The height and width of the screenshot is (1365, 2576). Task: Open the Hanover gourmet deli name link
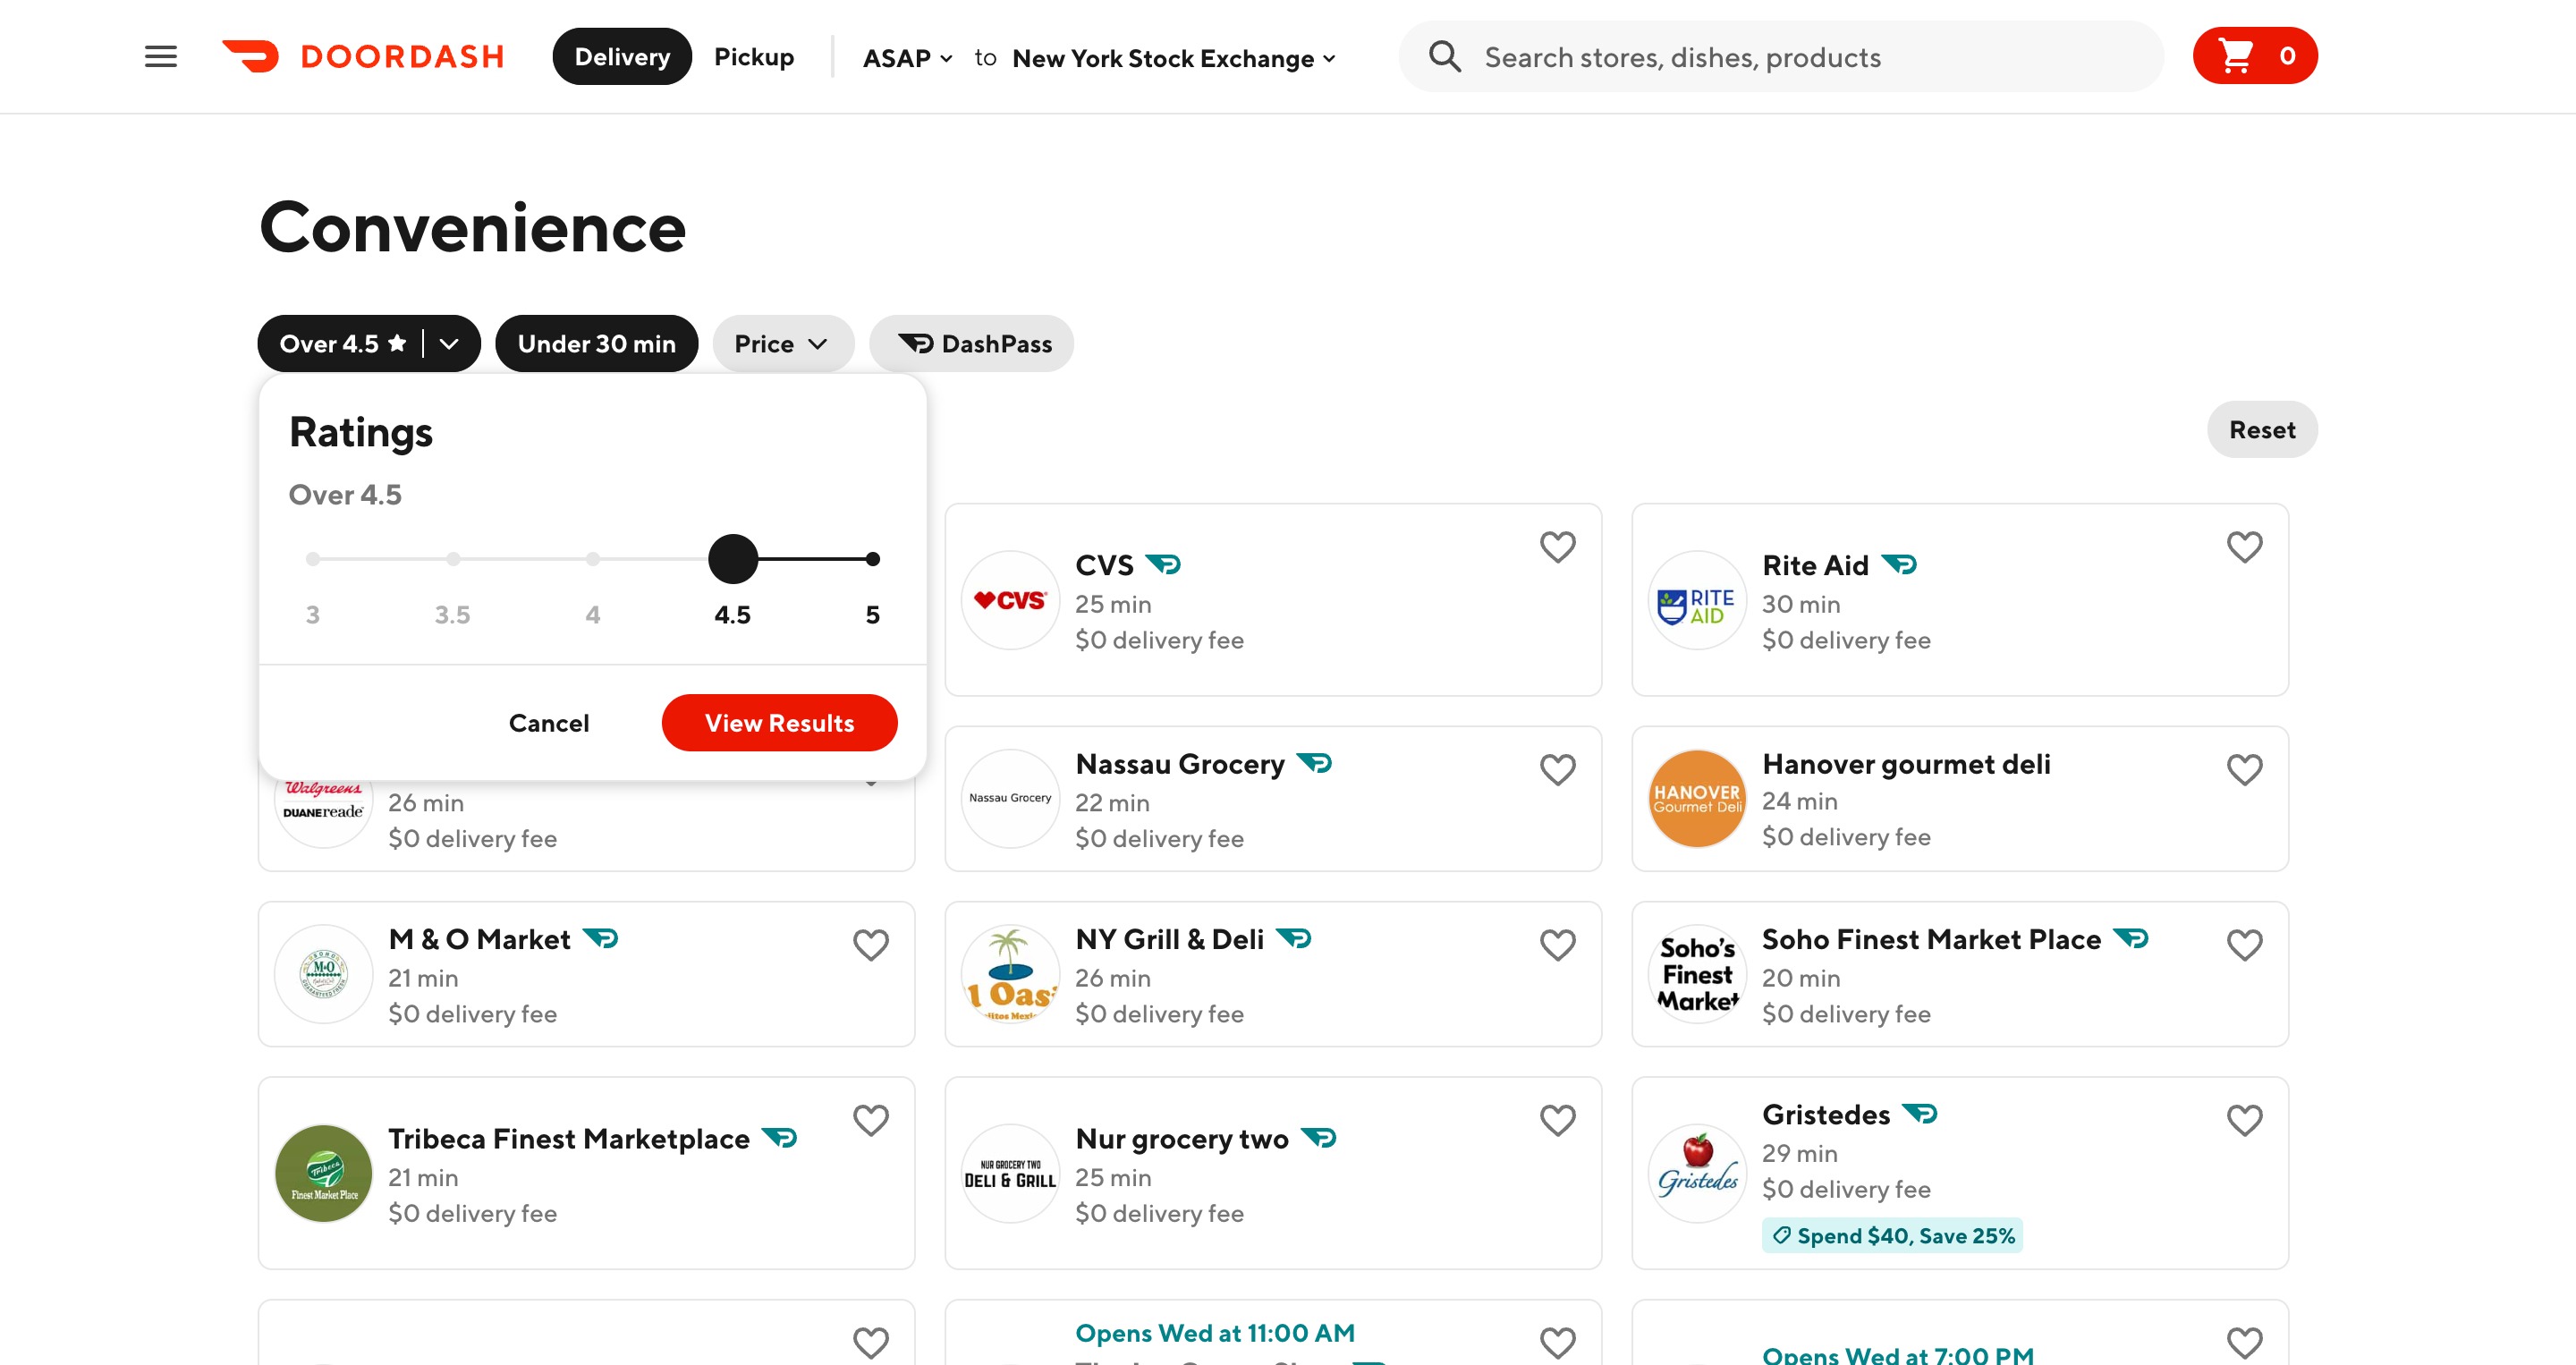(x=1906, y=764)
